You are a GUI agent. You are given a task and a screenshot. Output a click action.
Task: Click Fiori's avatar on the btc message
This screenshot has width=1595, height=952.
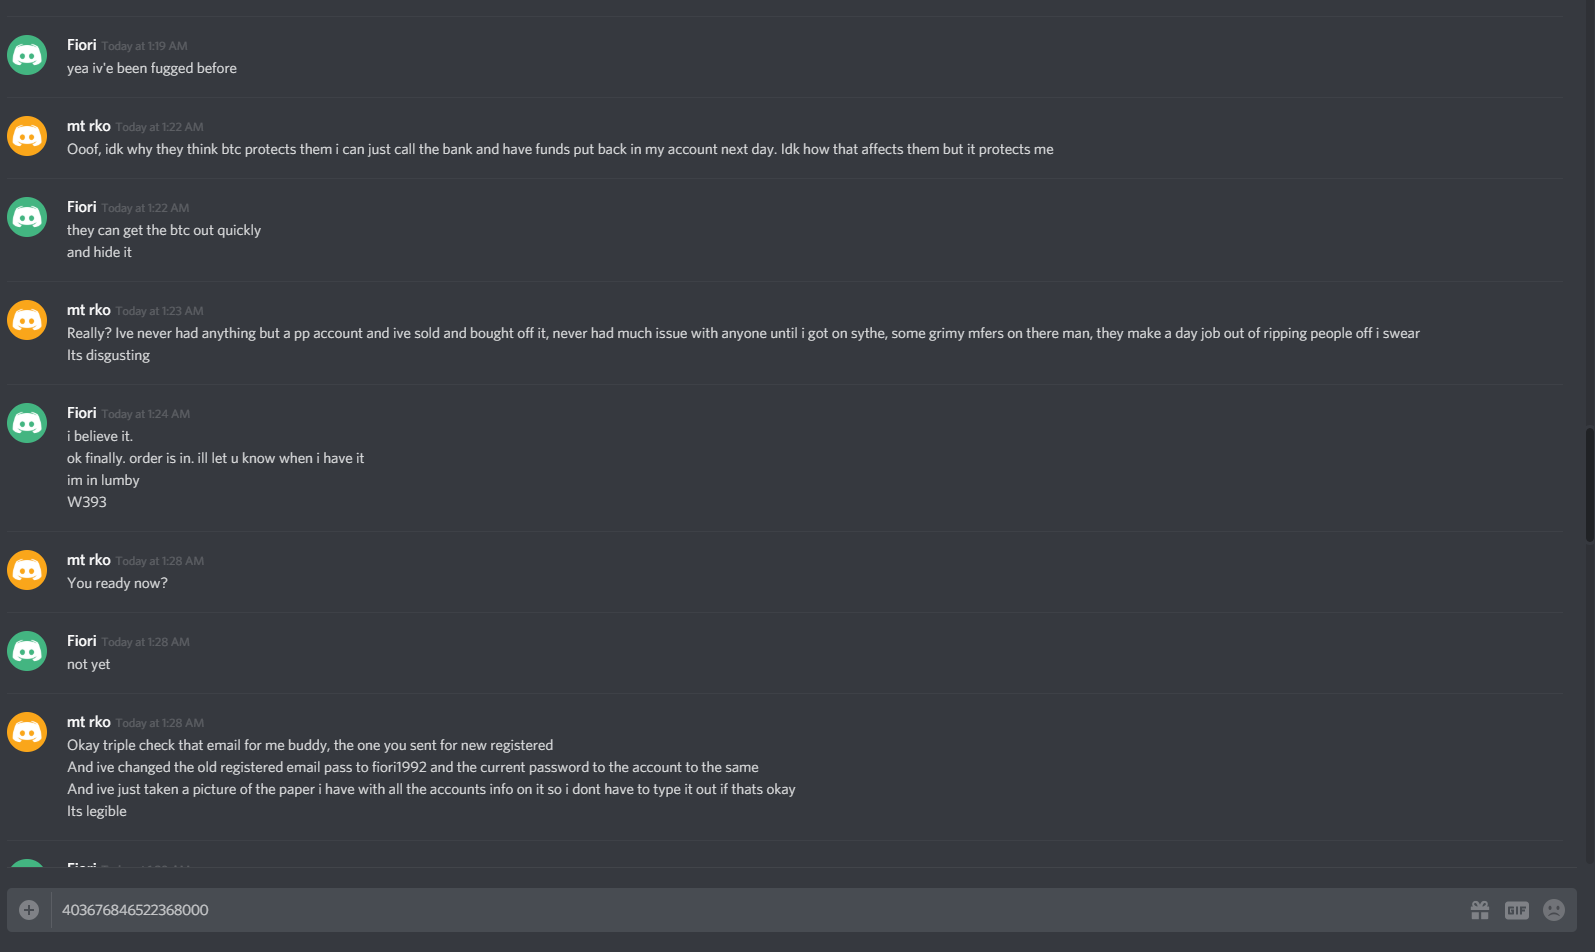click(27, 217)
